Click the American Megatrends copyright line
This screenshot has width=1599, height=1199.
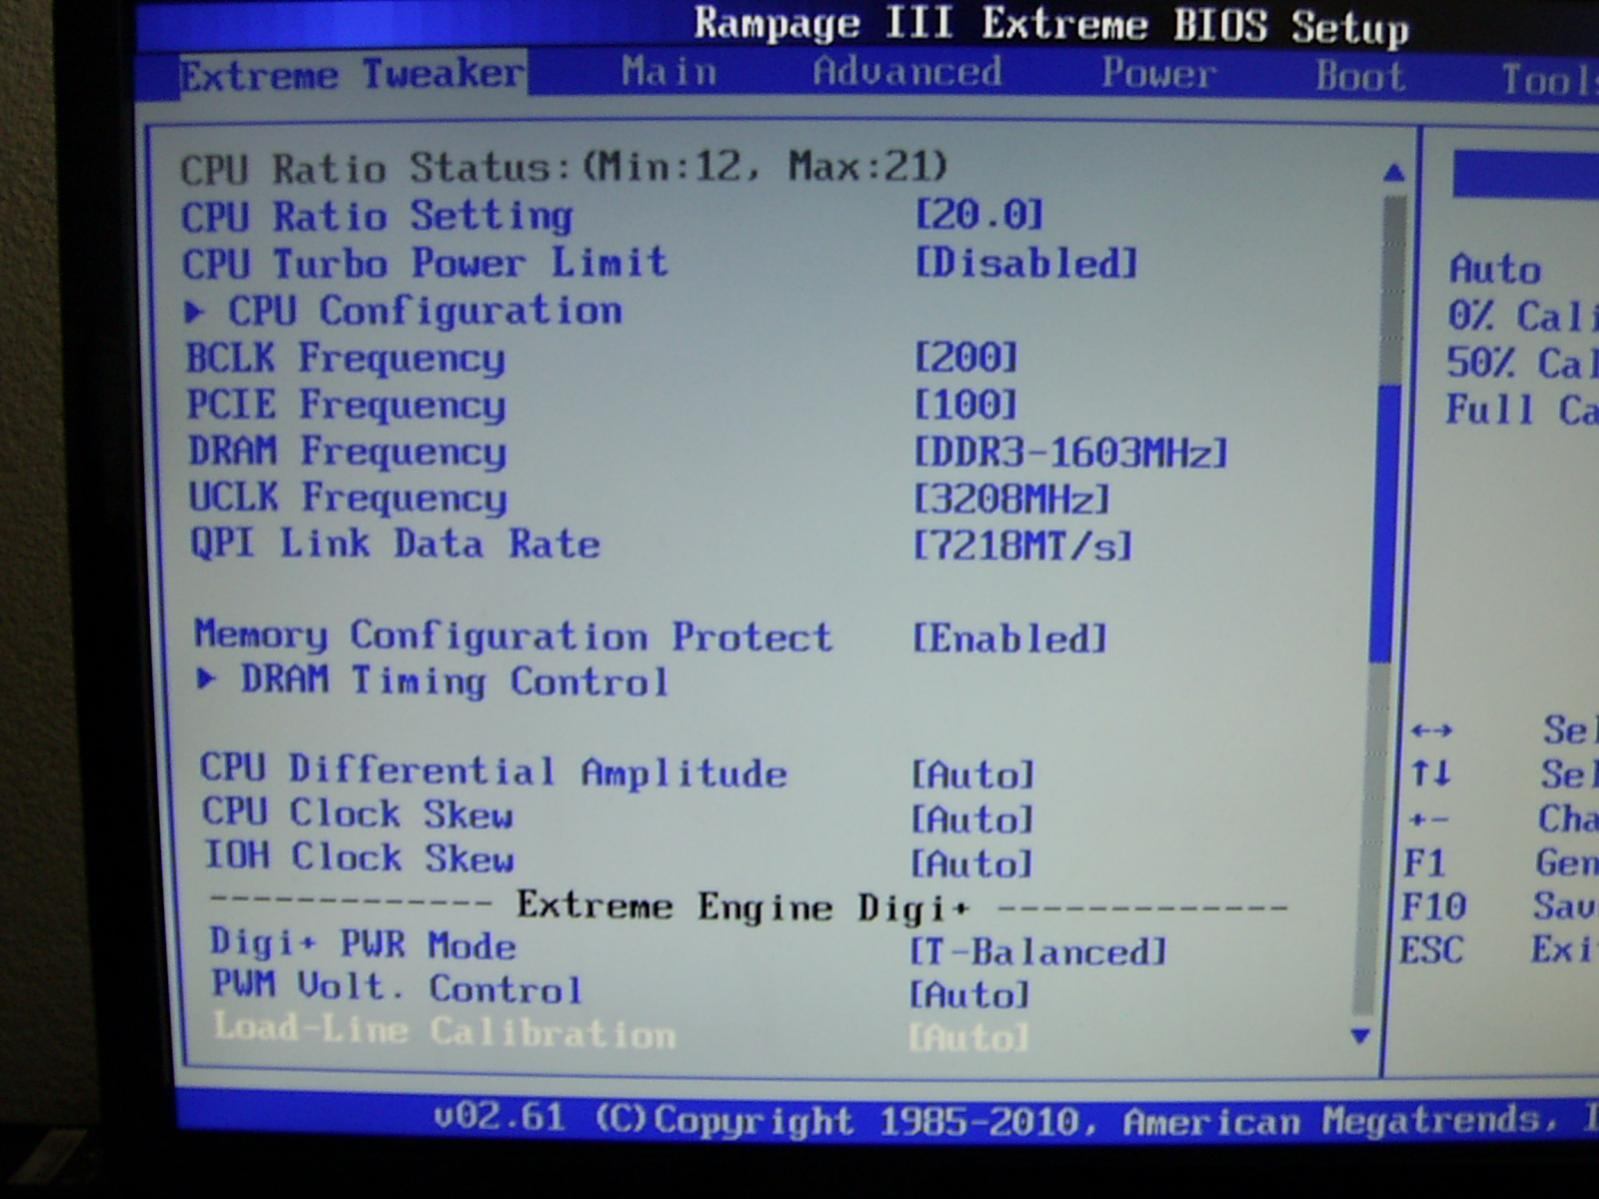(1015, 1120)
